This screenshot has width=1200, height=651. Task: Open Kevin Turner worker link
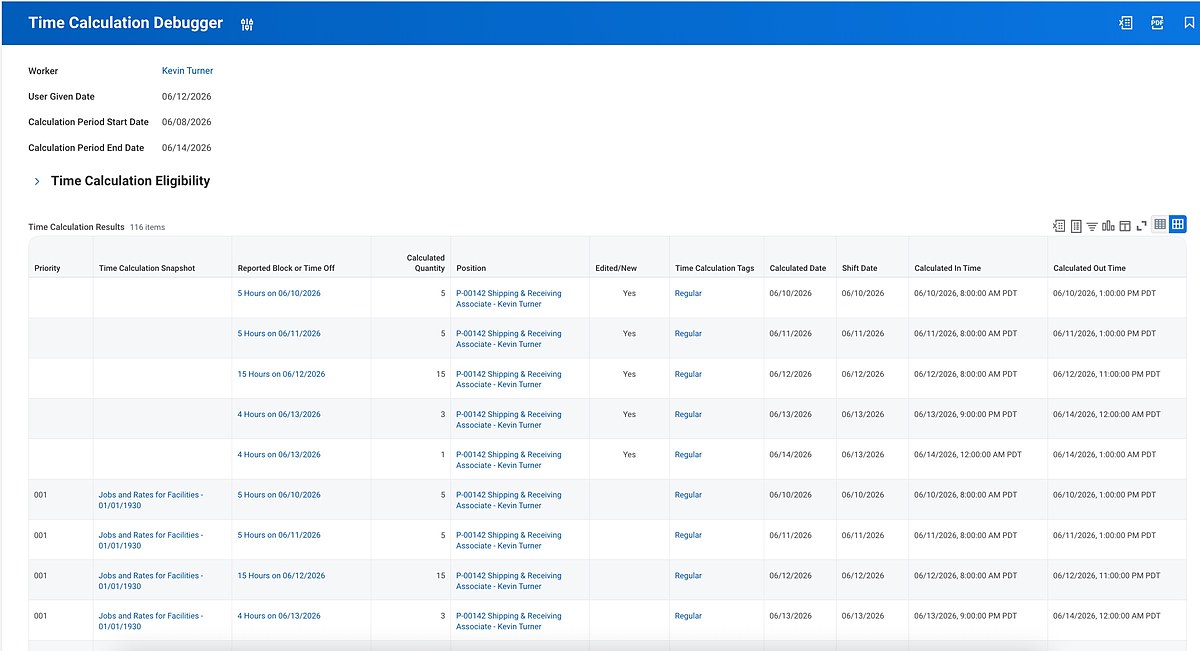187,71
